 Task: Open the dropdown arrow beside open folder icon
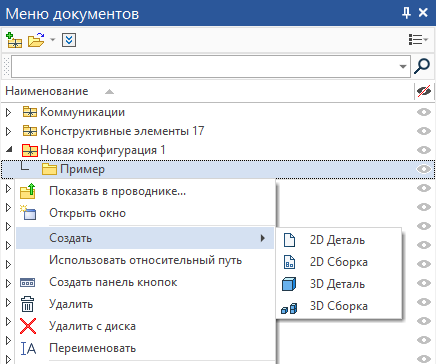tap(52, 40)
